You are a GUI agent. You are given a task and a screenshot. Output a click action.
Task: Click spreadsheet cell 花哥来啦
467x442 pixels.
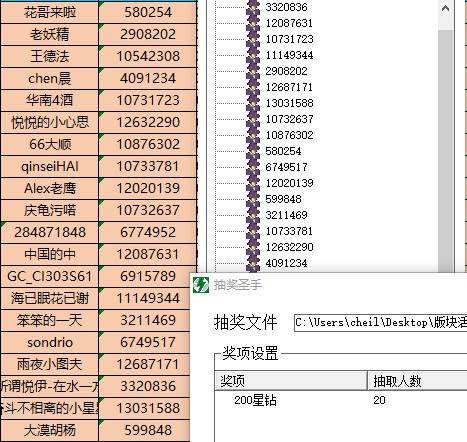pyautogui.click(x=50, y=12)
